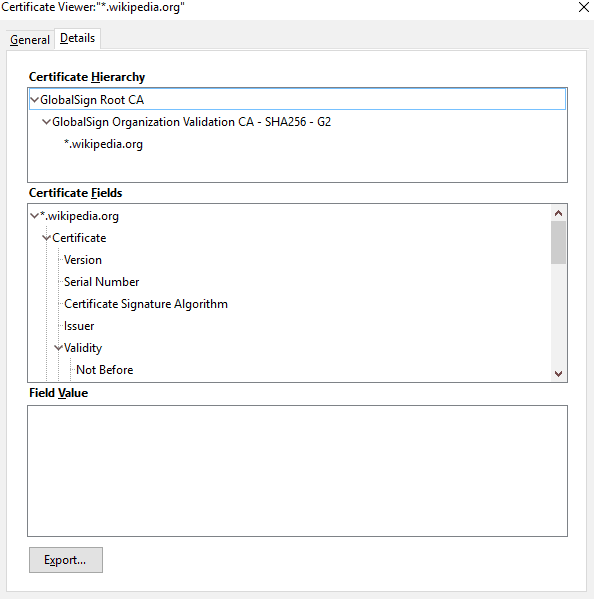The width and height of the screenshot is (594, 599).
Task: Click inside the Field Value text box
Action: [x=297, y=471]
